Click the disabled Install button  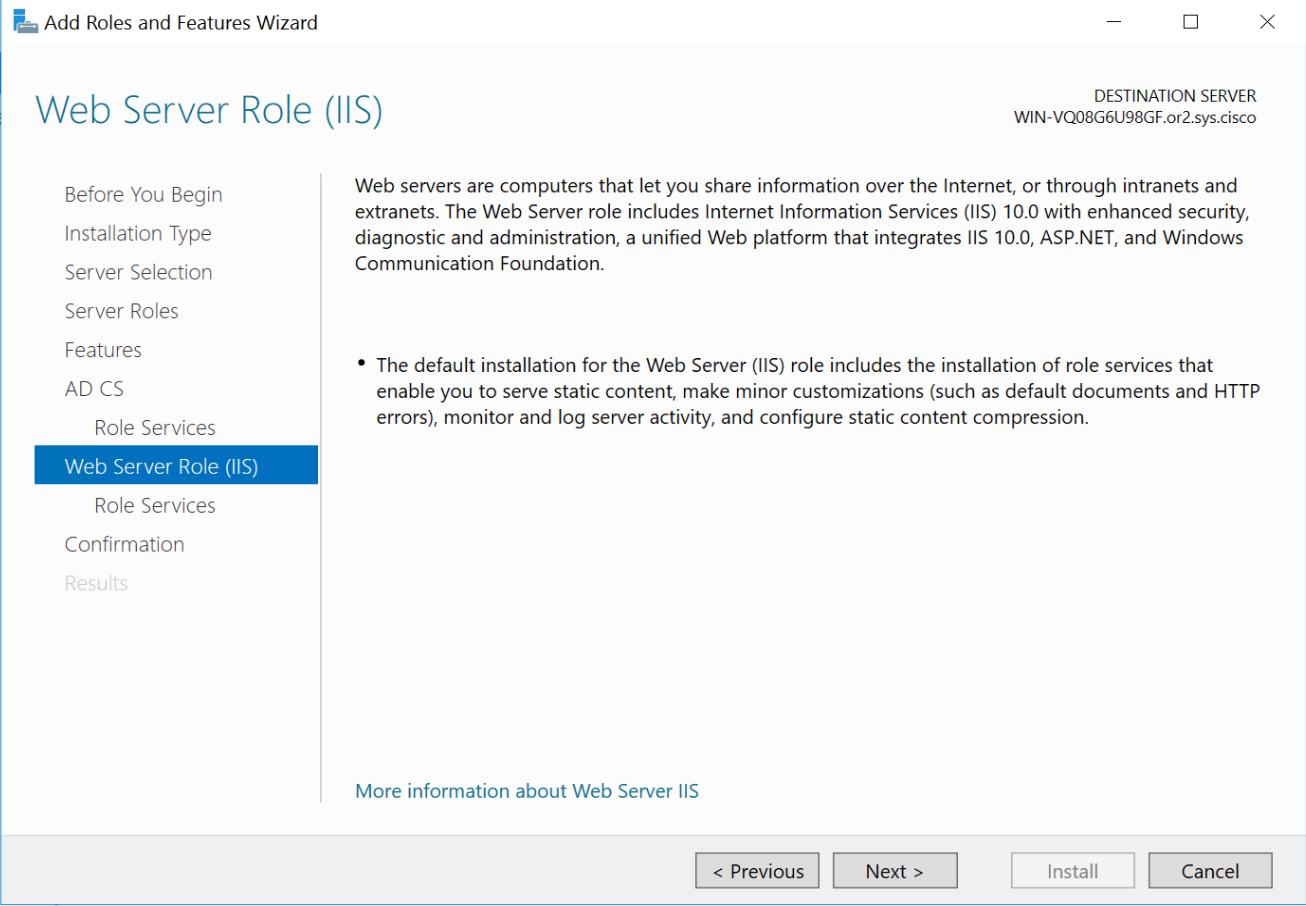click(1072, 871)
